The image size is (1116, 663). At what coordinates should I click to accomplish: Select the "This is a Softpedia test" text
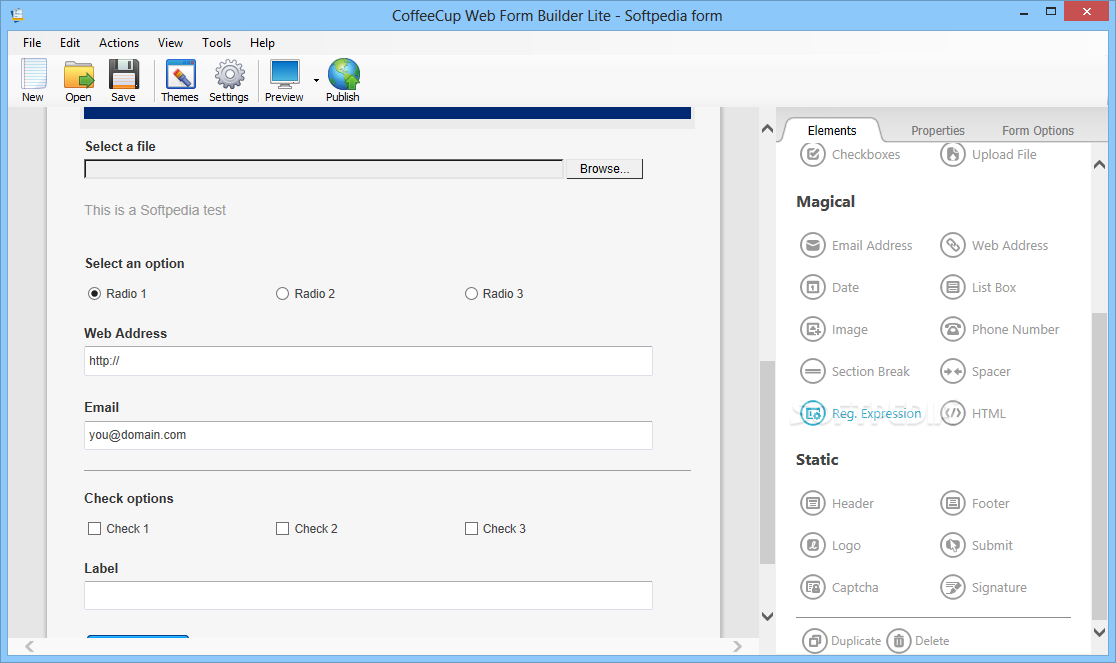154,211
